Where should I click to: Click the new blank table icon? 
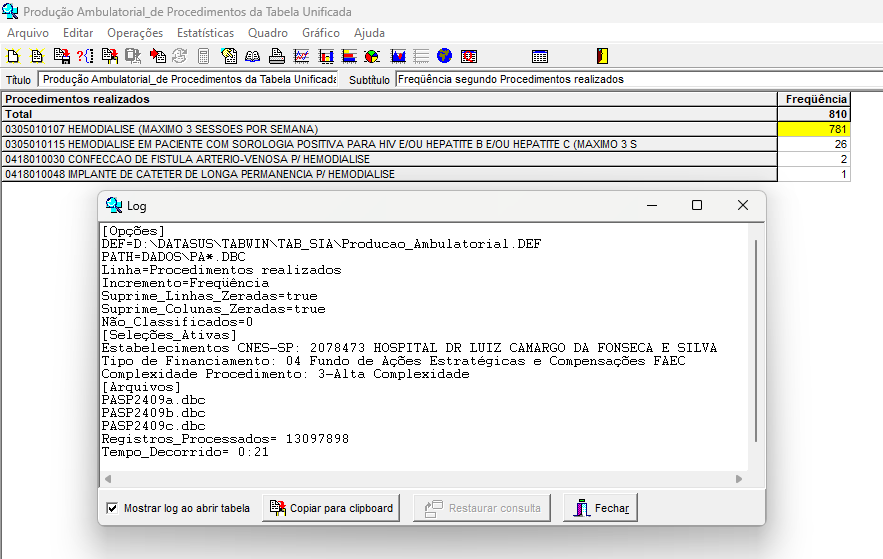[x=13, y=56]
